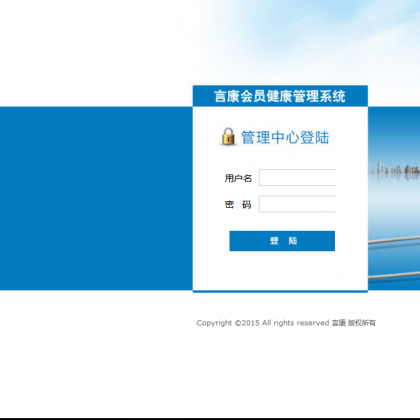Click the 言康 版权所有 footer text

[x=354, y=323]
